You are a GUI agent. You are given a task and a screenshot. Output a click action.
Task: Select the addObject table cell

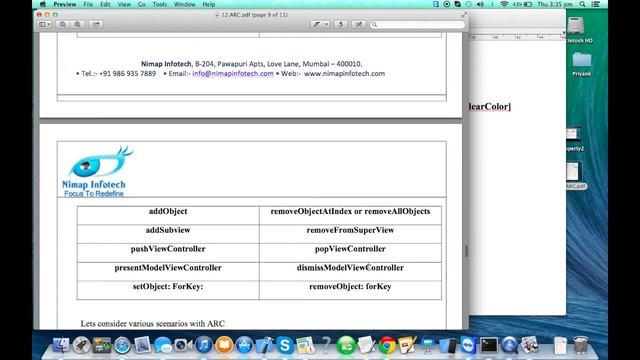(168, 215)
